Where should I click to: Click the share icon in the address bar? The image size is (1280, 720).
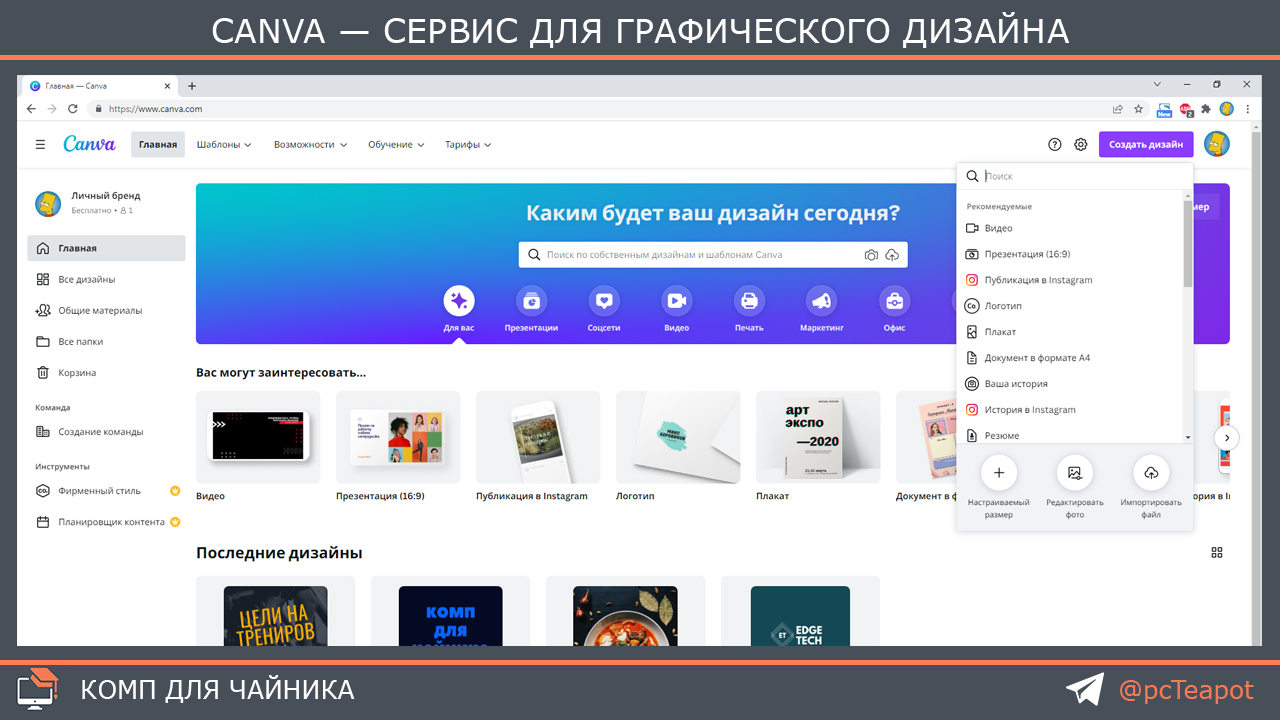point(1117,109)
